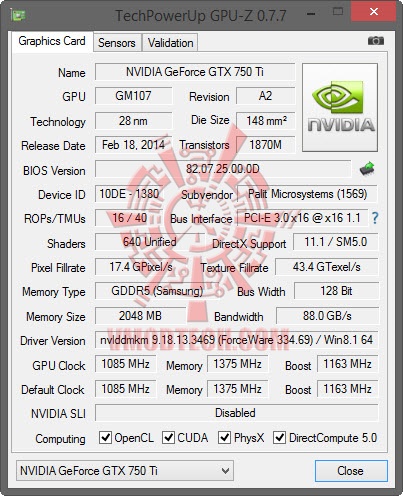Open the GPU selection dropdown
Viewport: 403px width, 496px height.
pos(125,471)
